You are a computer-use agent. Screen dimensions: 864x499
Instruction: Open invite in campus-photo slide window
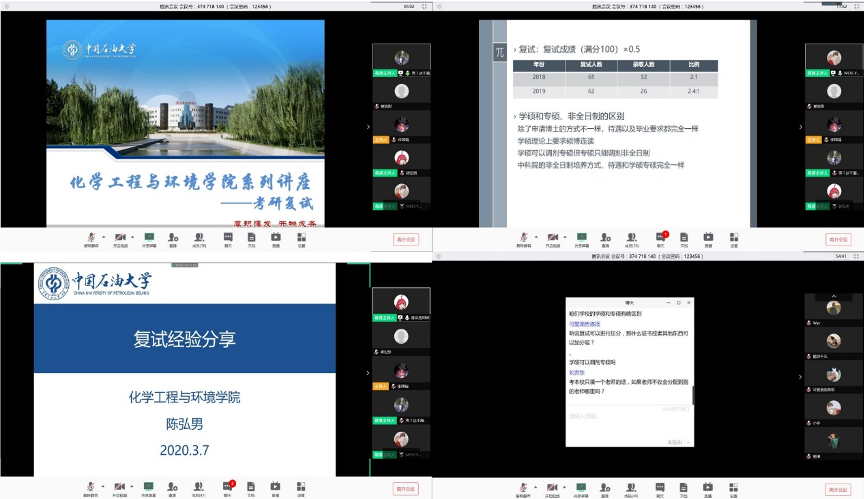(x=173, y=239)
